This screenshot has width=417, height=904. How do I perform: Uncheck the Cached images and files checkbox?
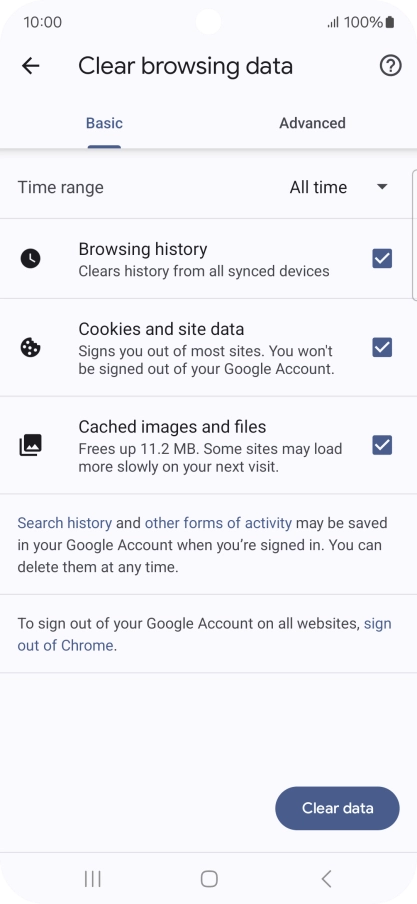click(382, 445)
